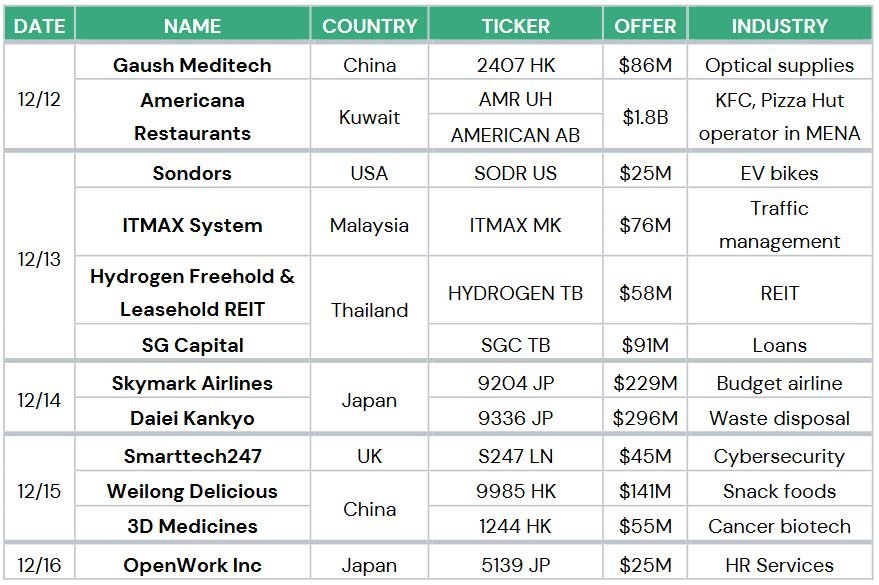Image resolution: width=879 pixels, height=585 pixels.
Task: Select the OpenWork Inc name cell
Action: coord(192,565)
